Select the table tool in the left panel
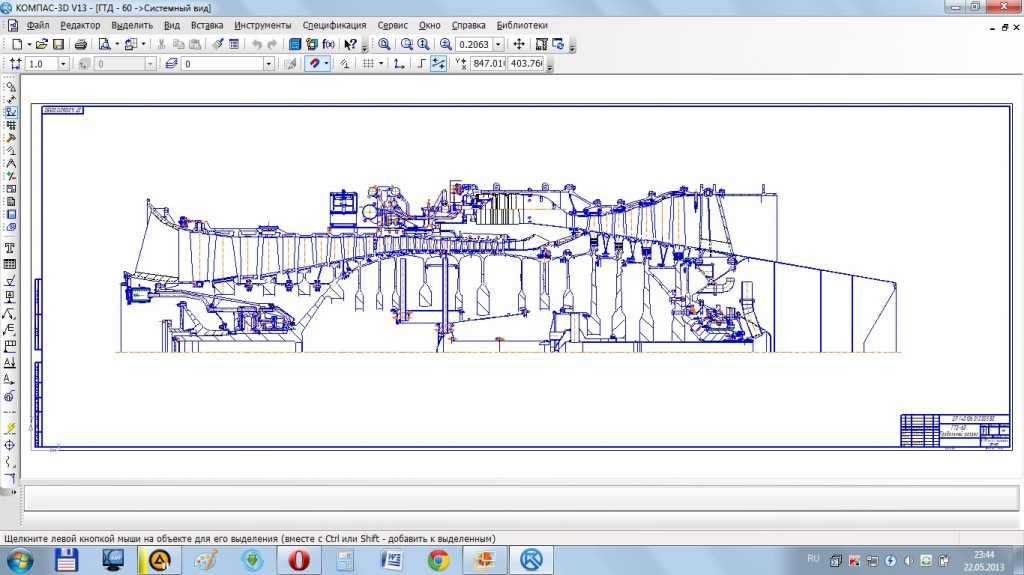This screenshot has width=1024, height=575. [x=10, y=265]
